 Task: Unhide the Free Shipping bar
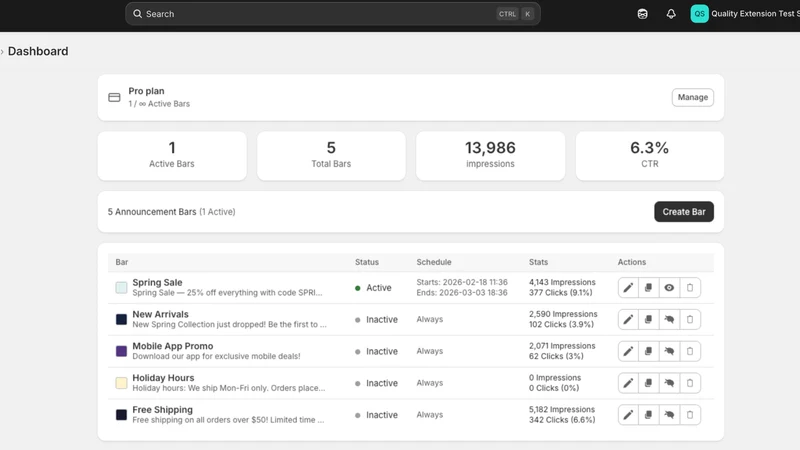669,415
